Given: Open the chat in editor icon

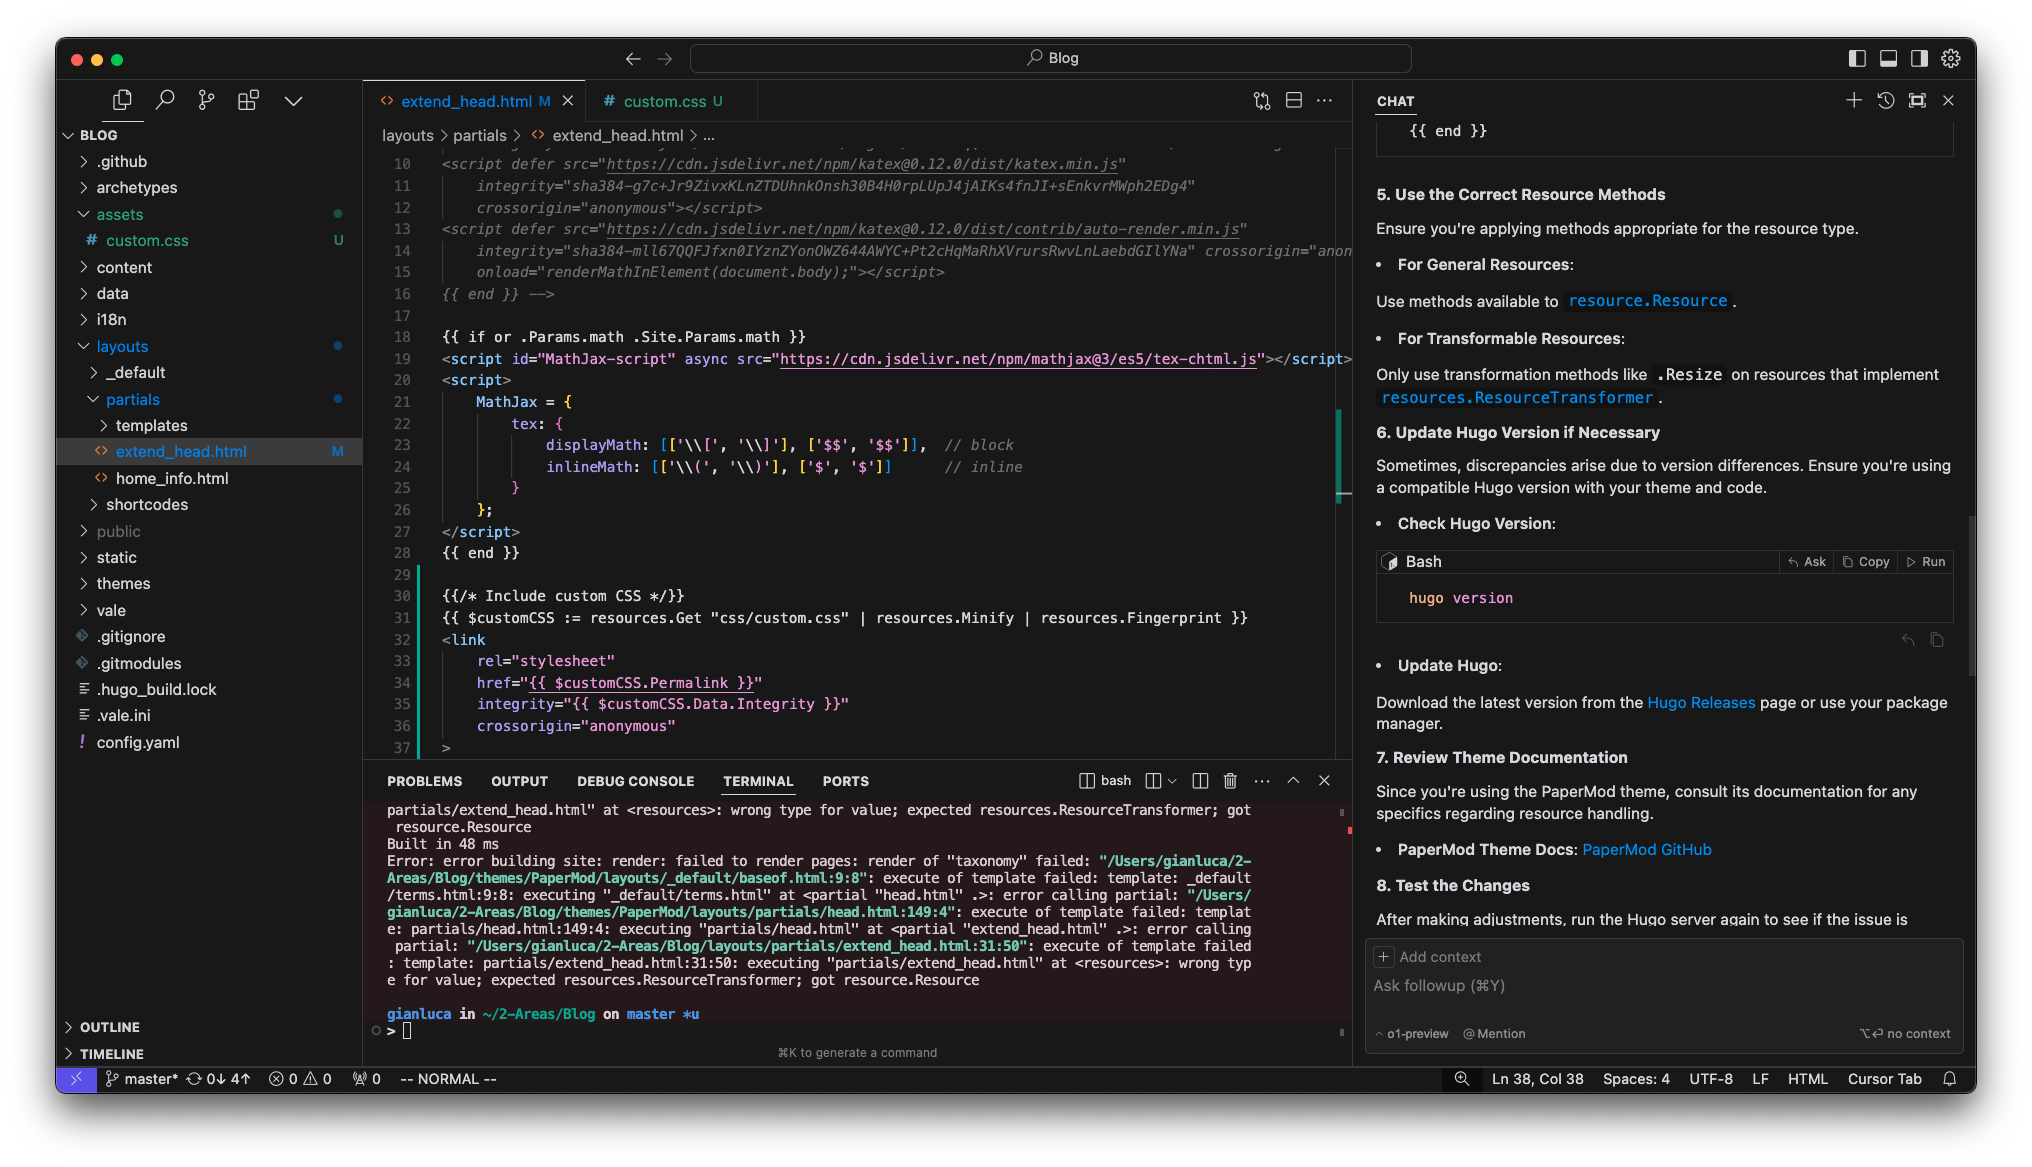Looking at the screenshot, I should 1917,100.
